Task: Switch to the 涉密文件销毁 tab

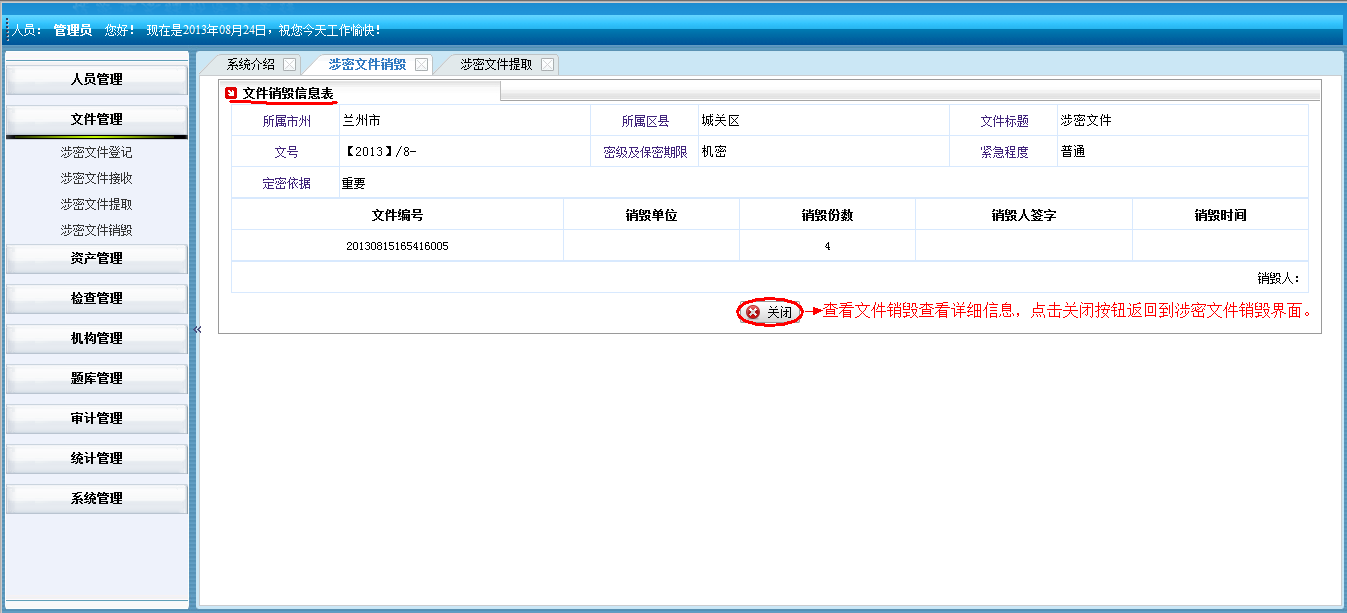Action: click(x=367, y=64)
